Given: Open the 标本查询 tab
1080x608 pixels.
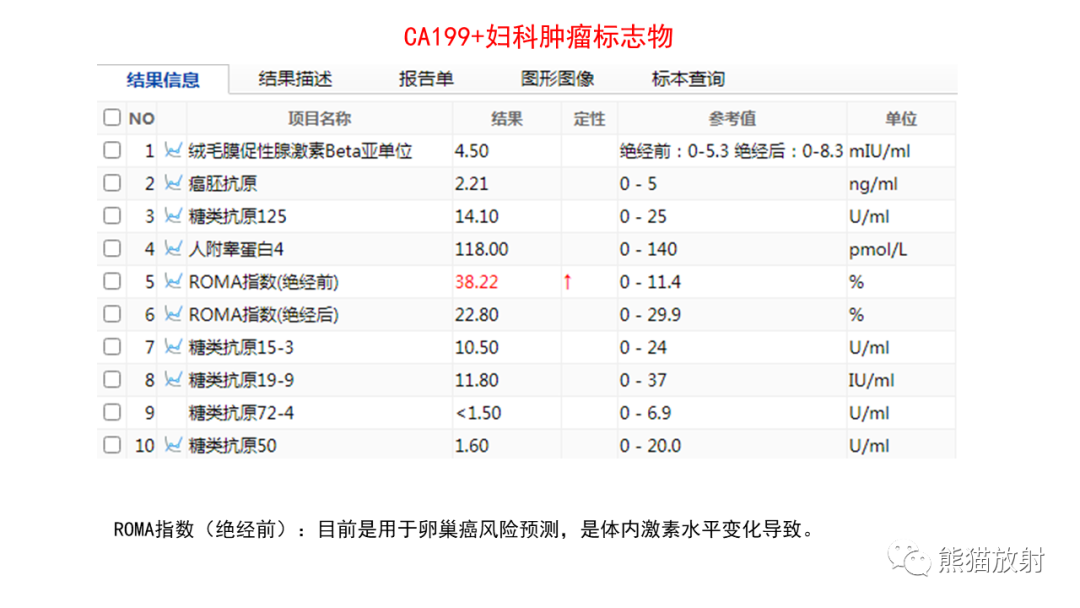Looking at the screenshot, I should click(x=688, y=79).
